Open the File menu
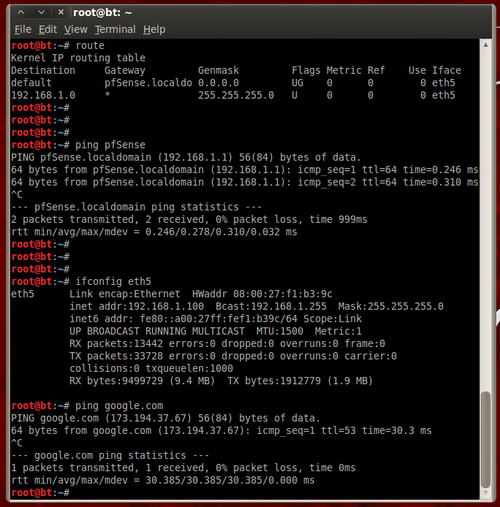 (23, 29)
